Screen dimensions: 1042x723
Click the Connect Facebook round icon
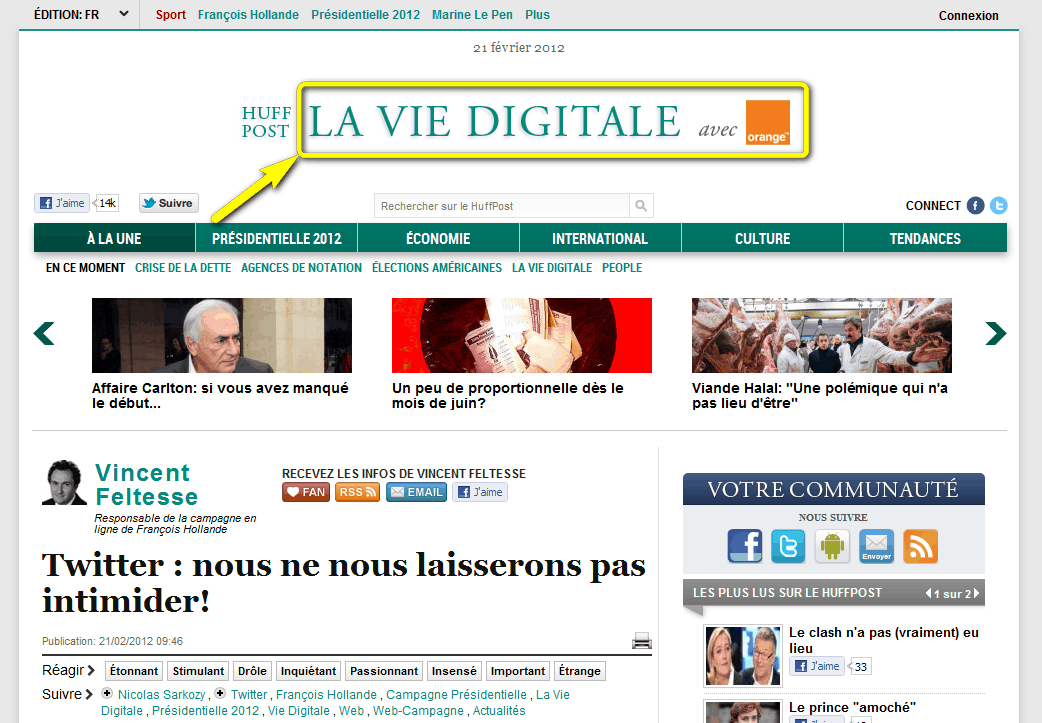[x=975, y=205]
